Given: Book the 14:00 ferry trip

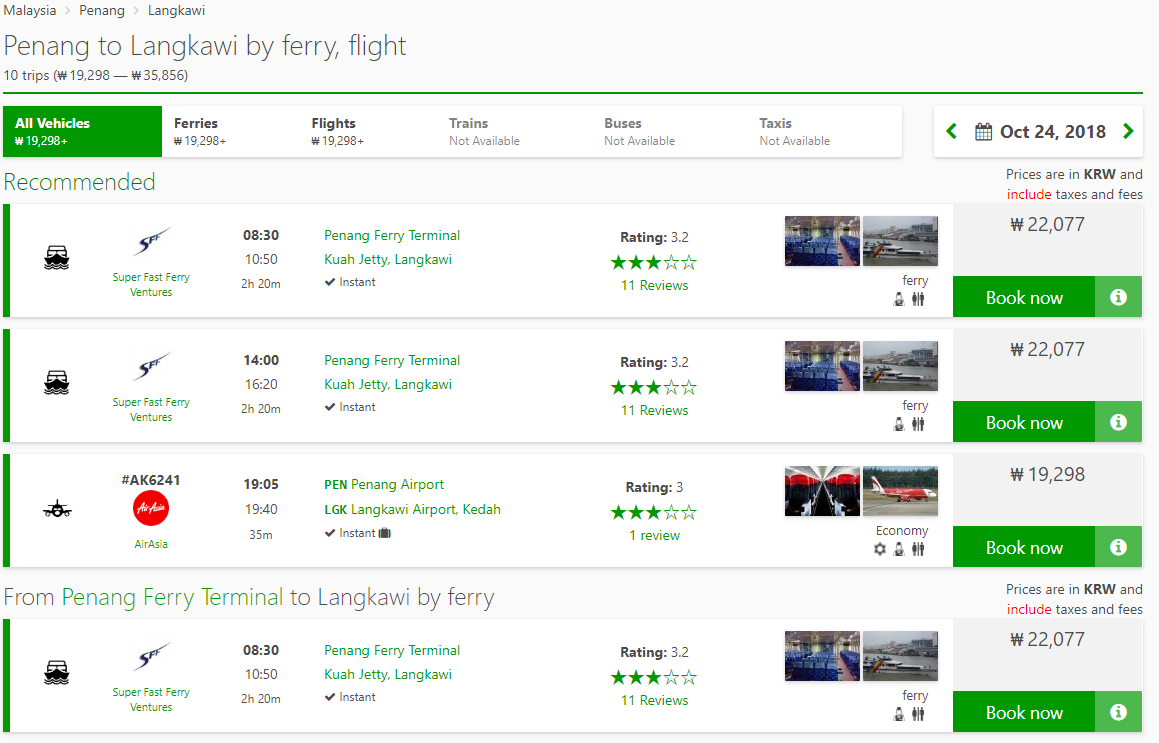Looking at the screenshot, I should [x=1024, y=422].
